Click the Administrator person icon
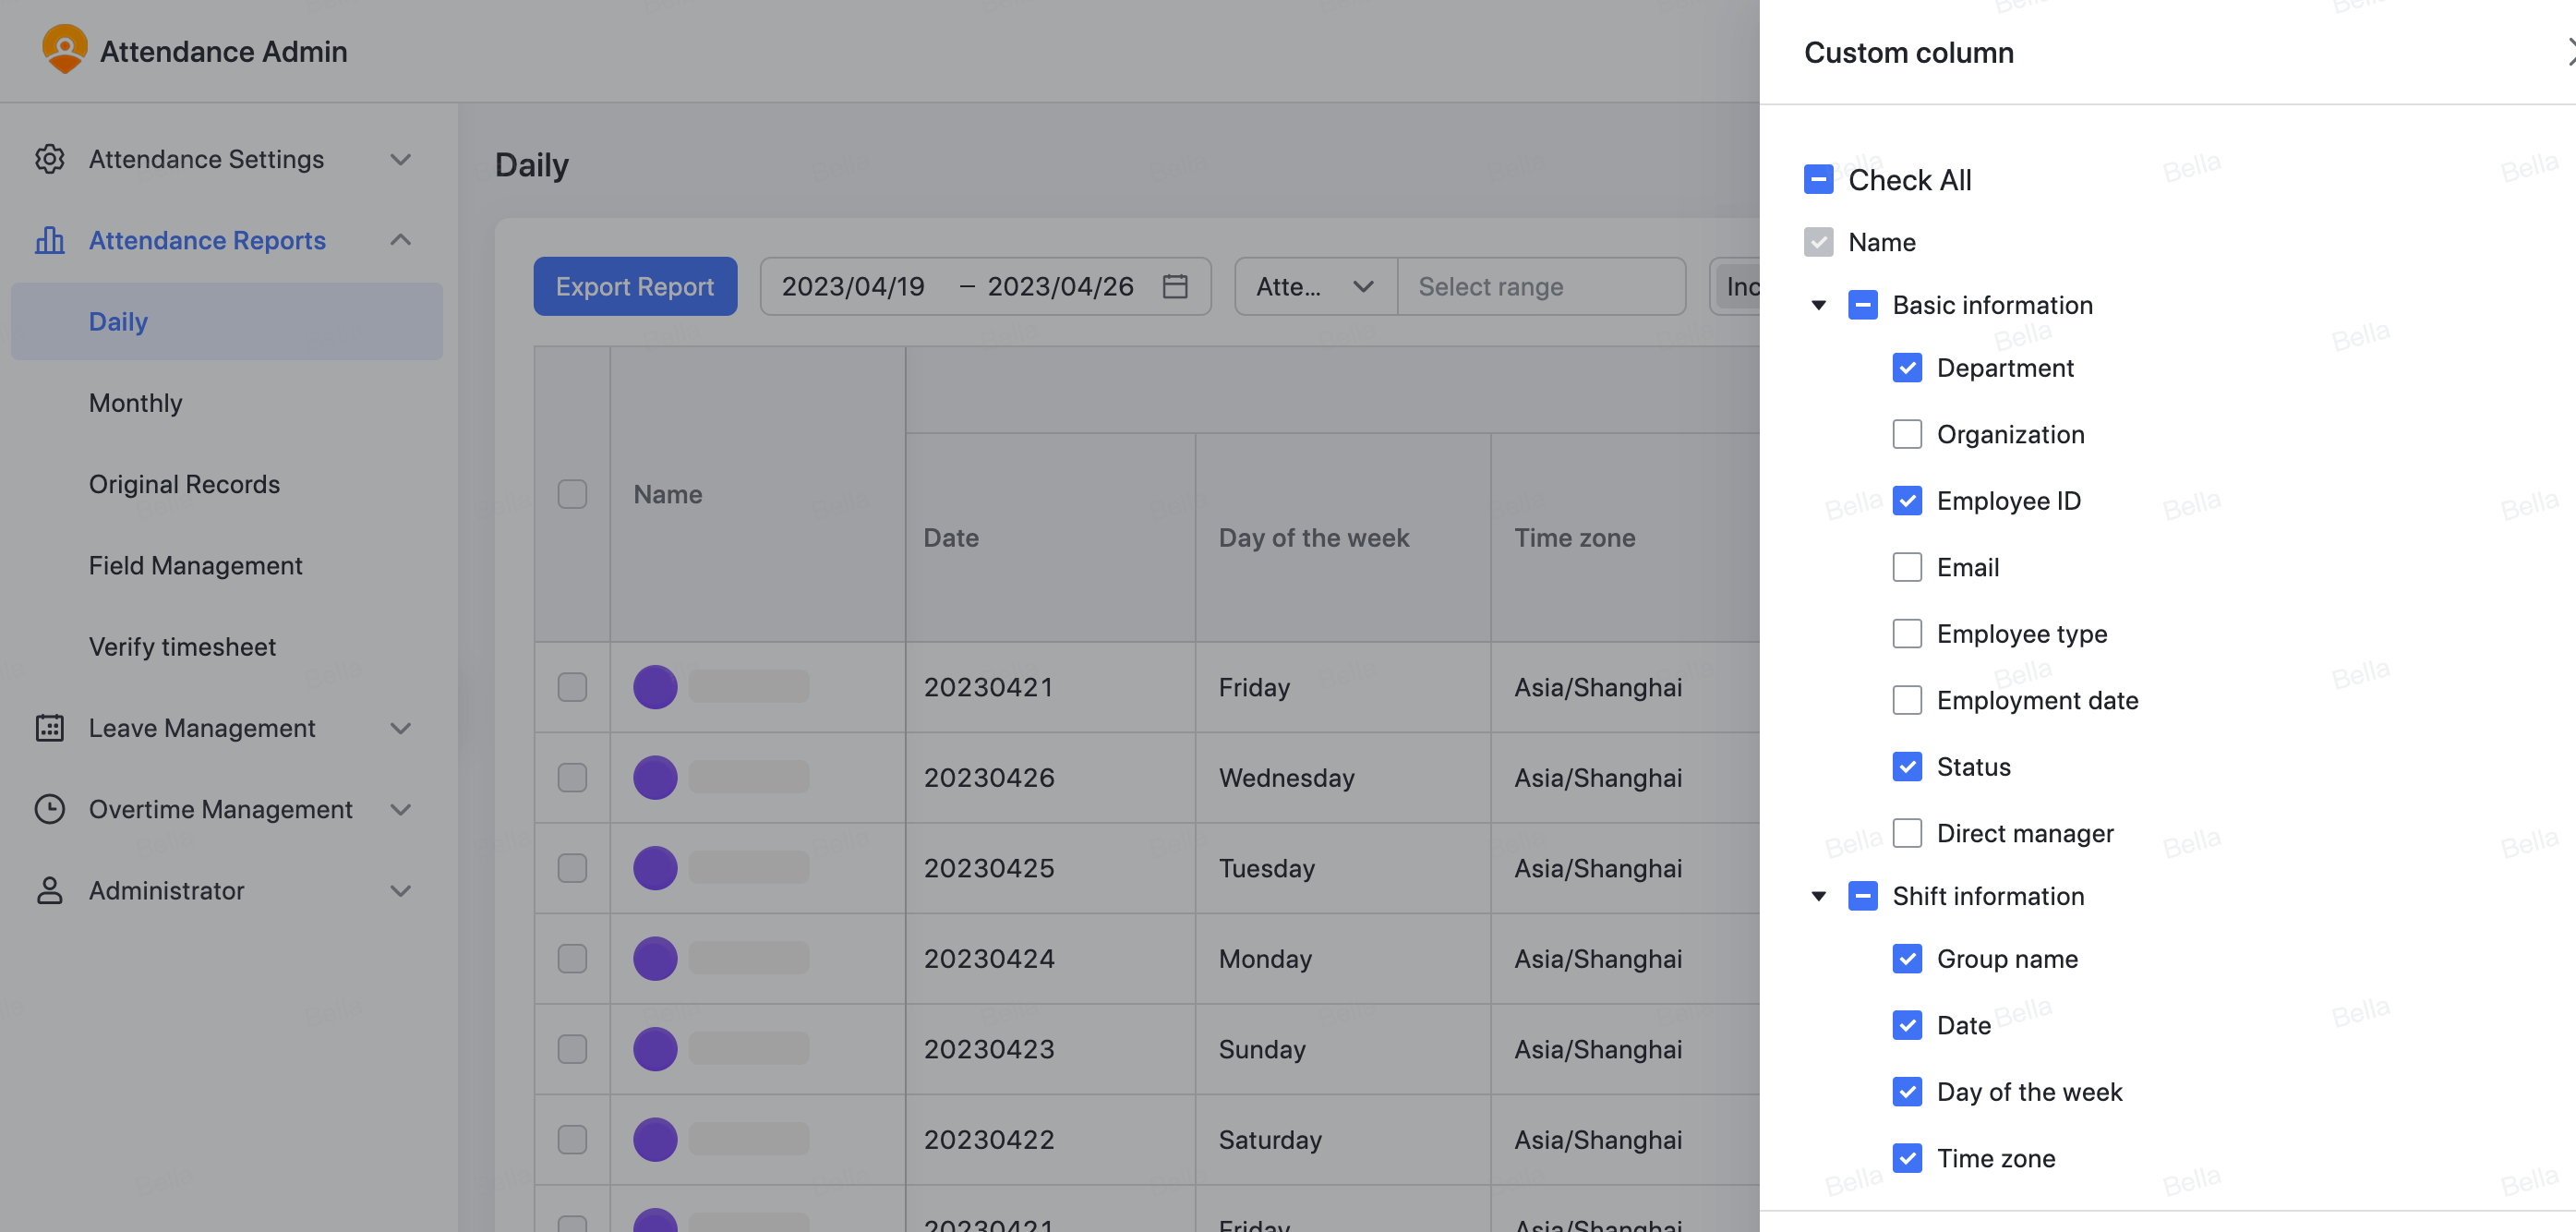This screenshot has width=2576, height=1232. click(x=50, y=890)
